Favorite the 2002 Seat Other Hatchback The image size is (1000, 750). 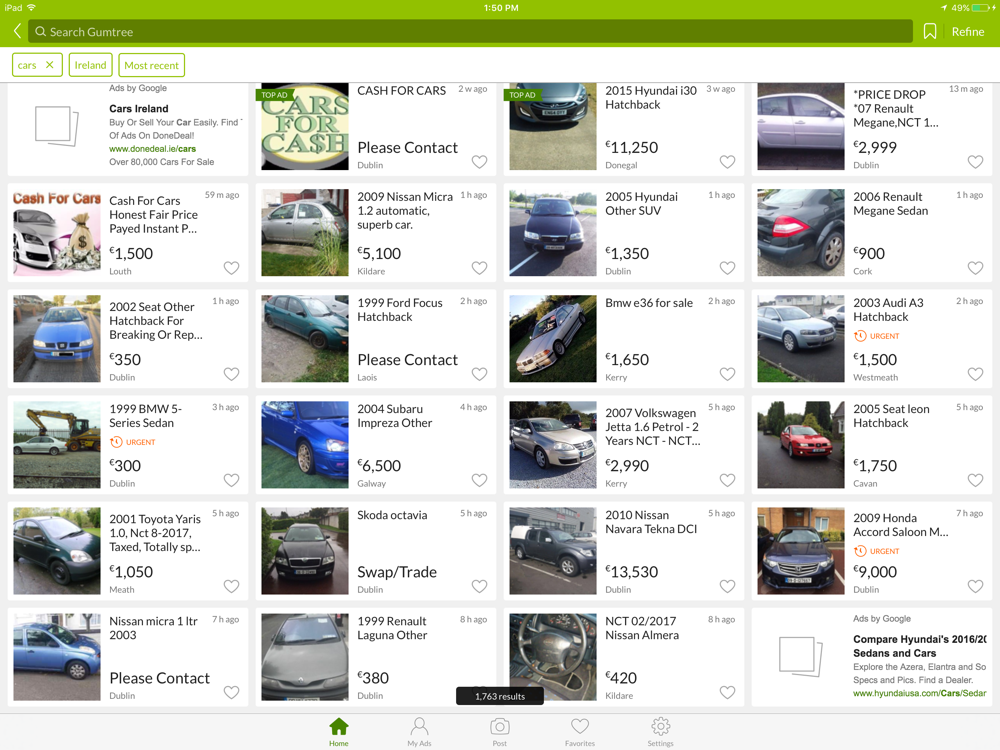[x=232, y=374]
